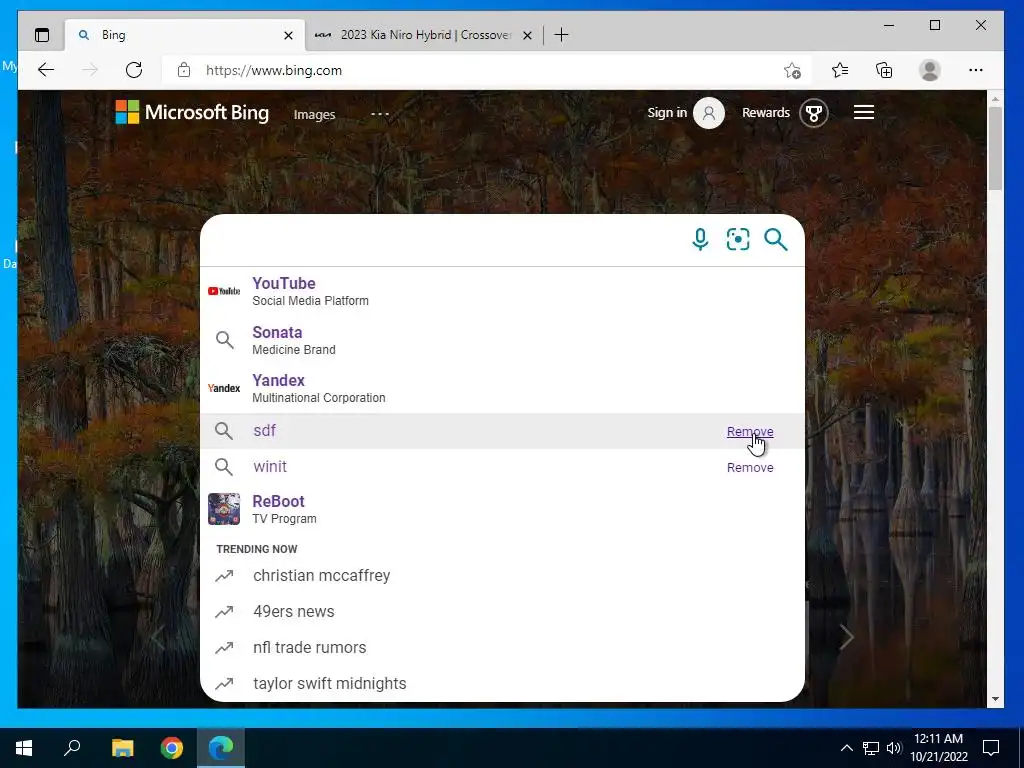Open Bing hamburger menu
This screenshot has width=1024, height=768.
click(863, 112)
